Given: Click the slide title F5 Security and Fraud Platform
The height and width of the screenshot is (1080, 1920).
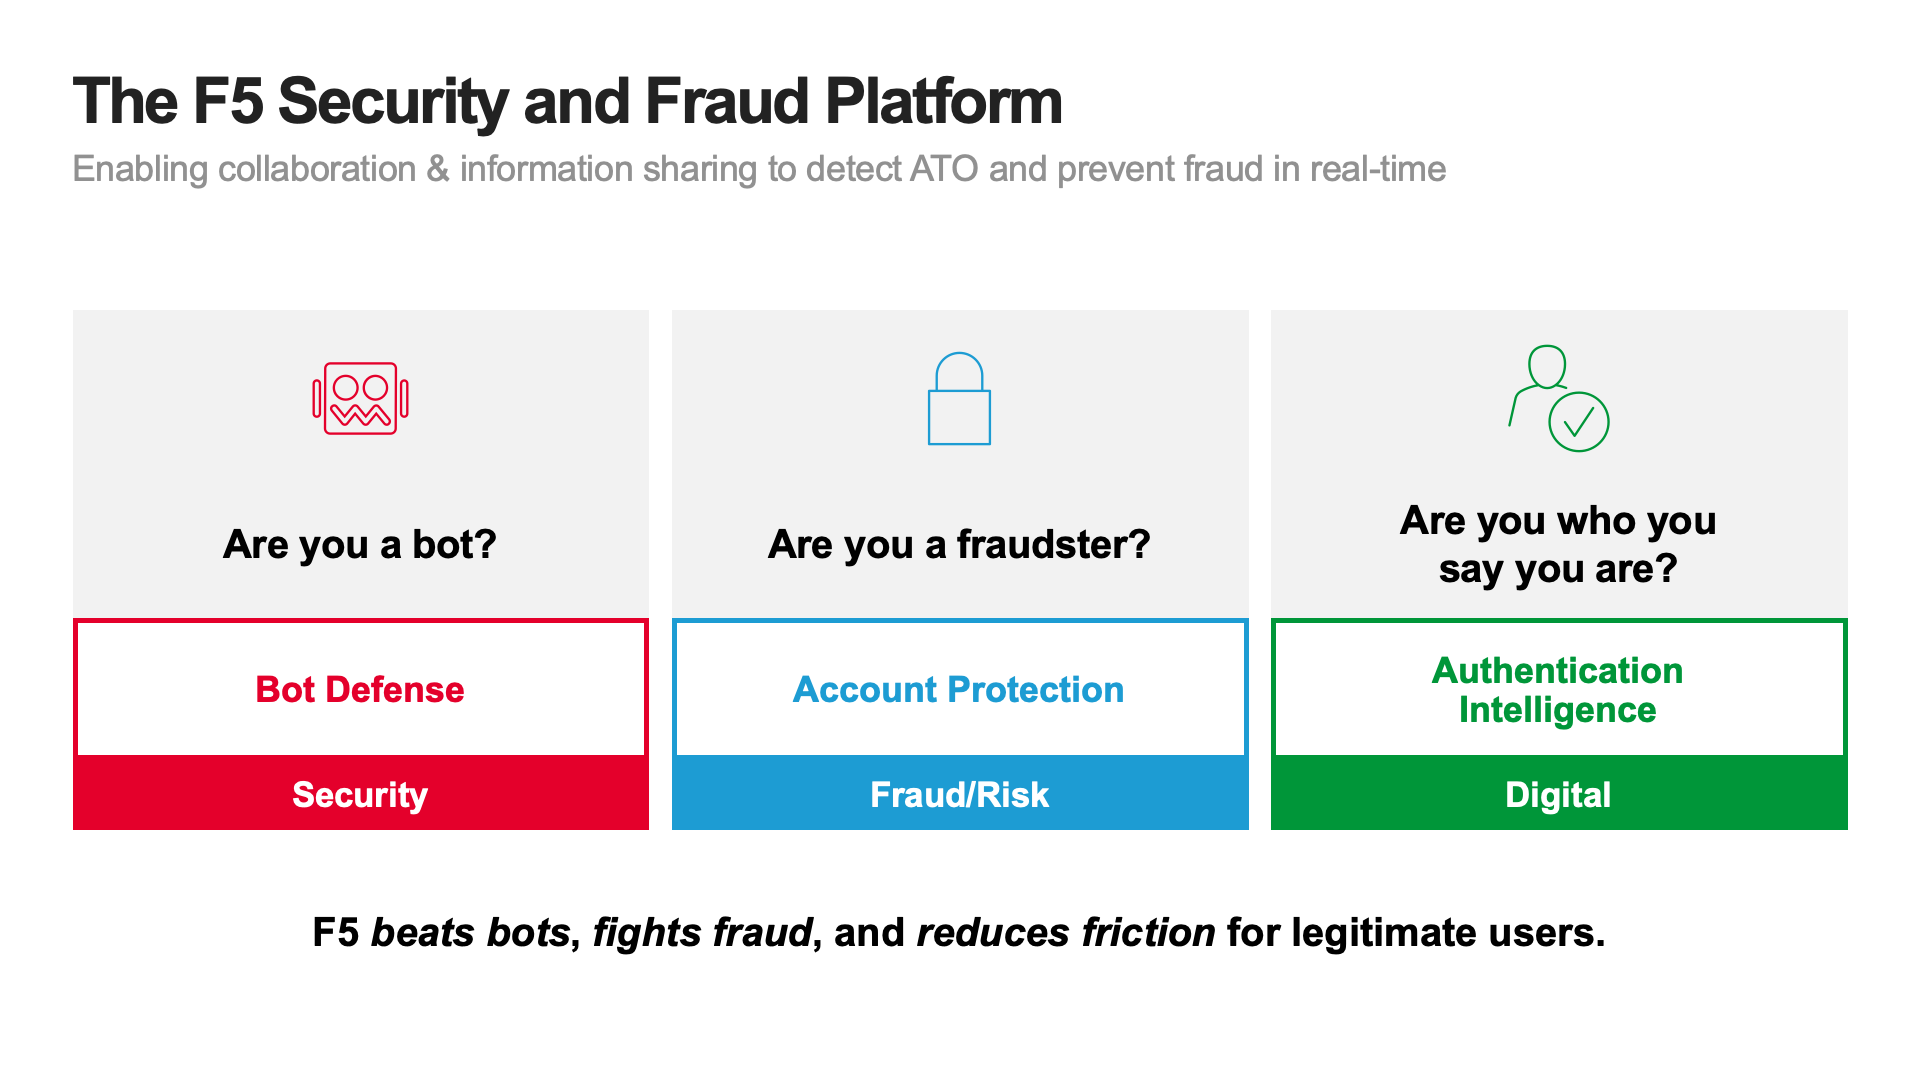Looking at the screenshot, I should coord(567,102).
